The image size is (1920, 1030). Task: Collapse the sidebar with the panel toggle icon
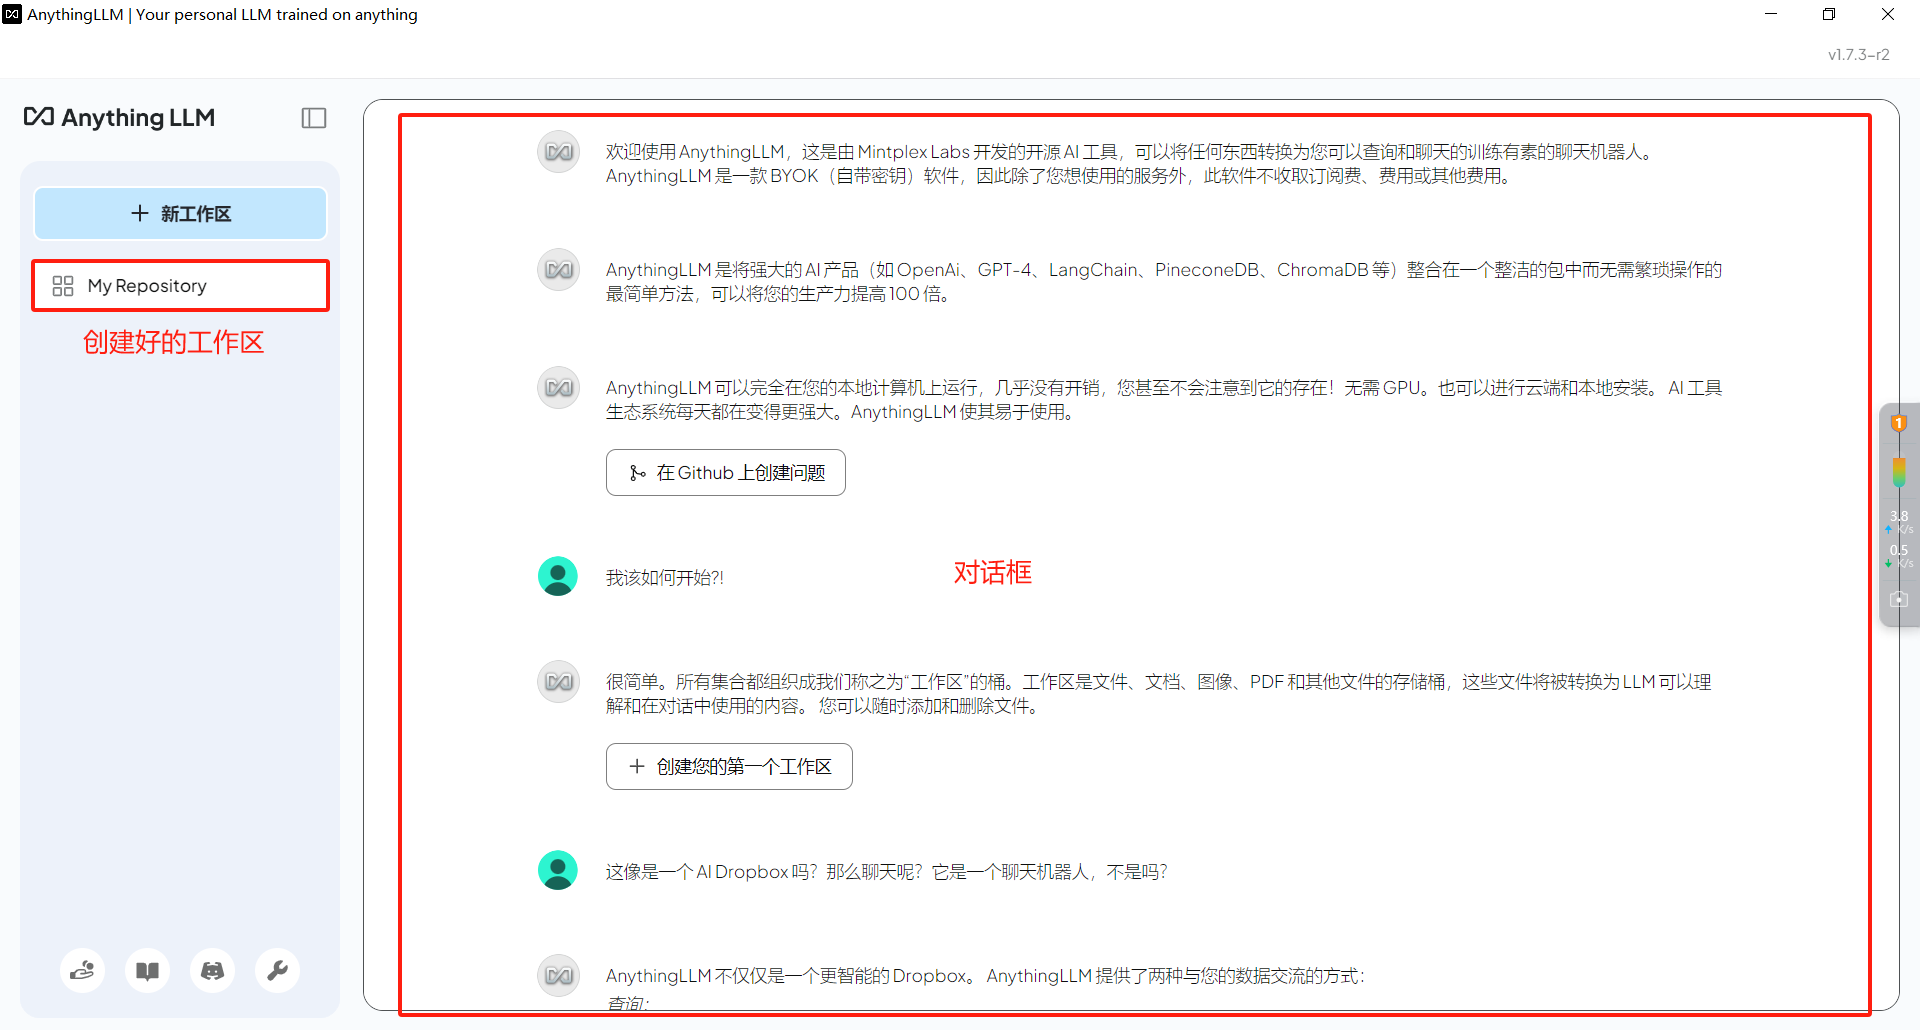(x=314, y=118)
